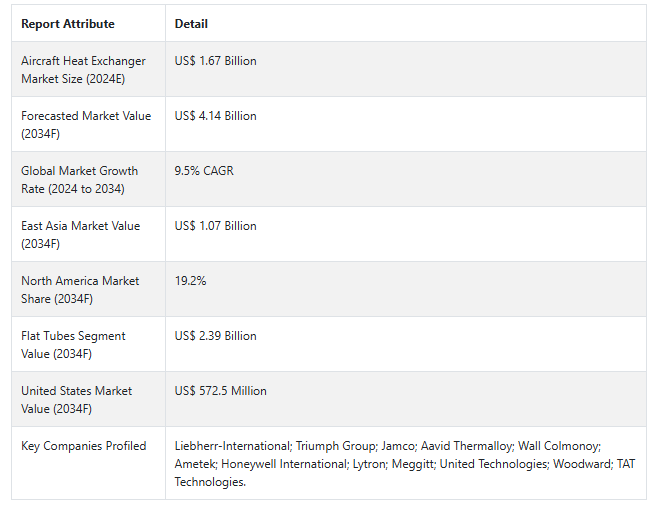The height and width of the screenshot is (505, 657).
Task: Click the US$ 4.14 Billion value
Action: pos(215,116)
